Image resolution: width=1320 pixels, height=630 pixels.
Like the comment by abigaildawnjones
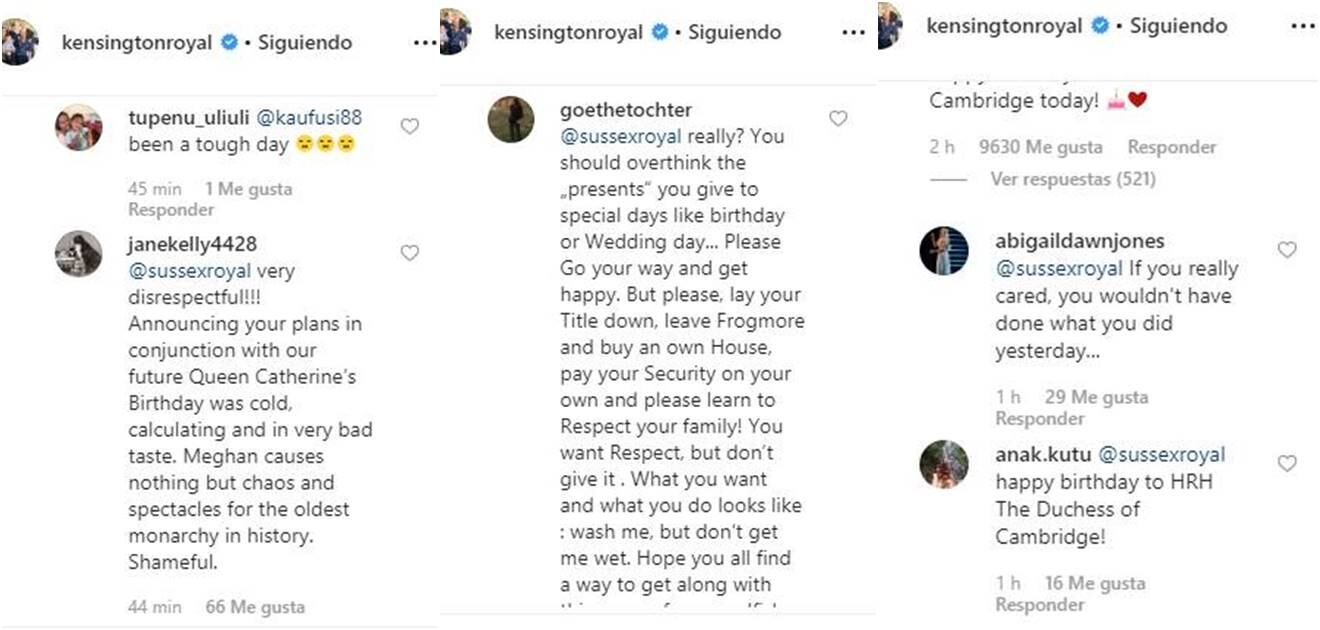coord(1287,250)
